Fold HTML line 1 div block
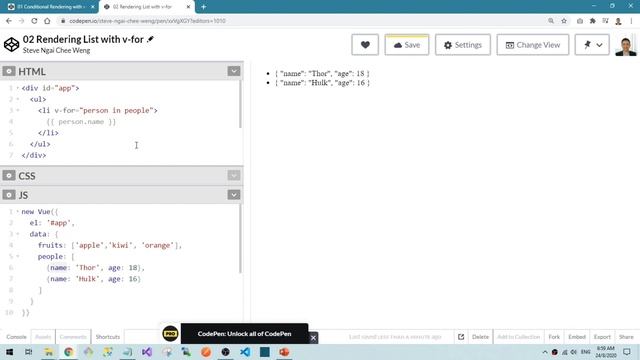Screen dimensions: 640x360 (18, 88)
